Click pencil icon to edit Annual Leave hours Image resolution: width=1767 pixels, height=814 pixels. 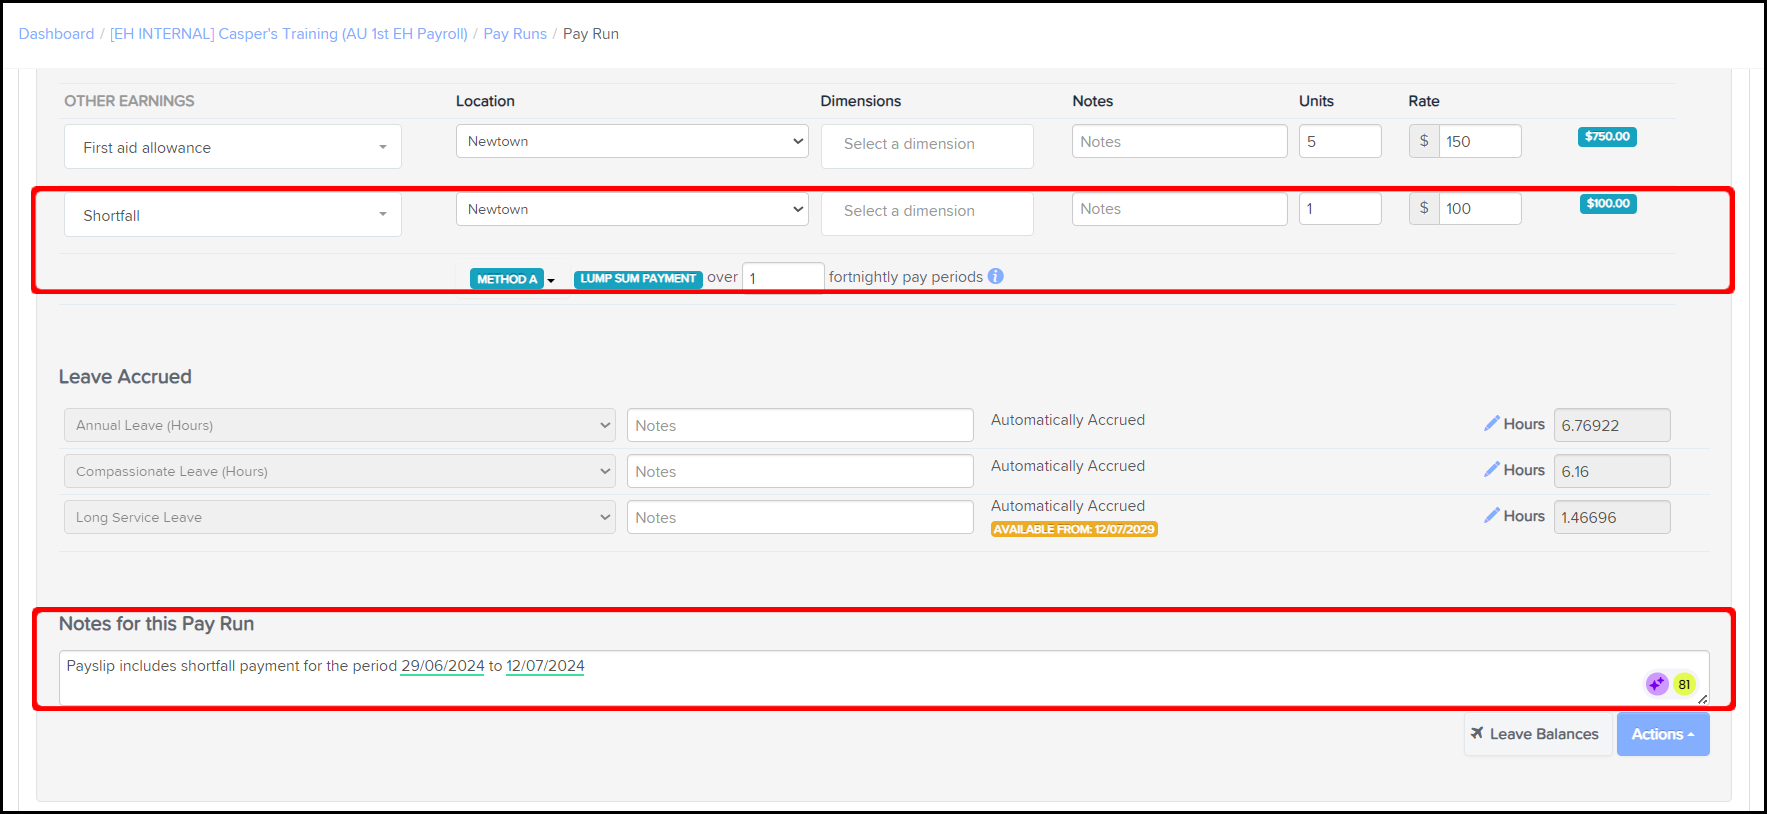[1491, 424]
